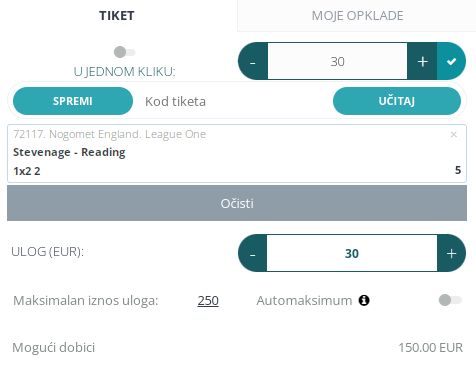This screenshot has width=476, height=375.
Task: Increase the one-click stake with plus button
Action: coord(422,61)
